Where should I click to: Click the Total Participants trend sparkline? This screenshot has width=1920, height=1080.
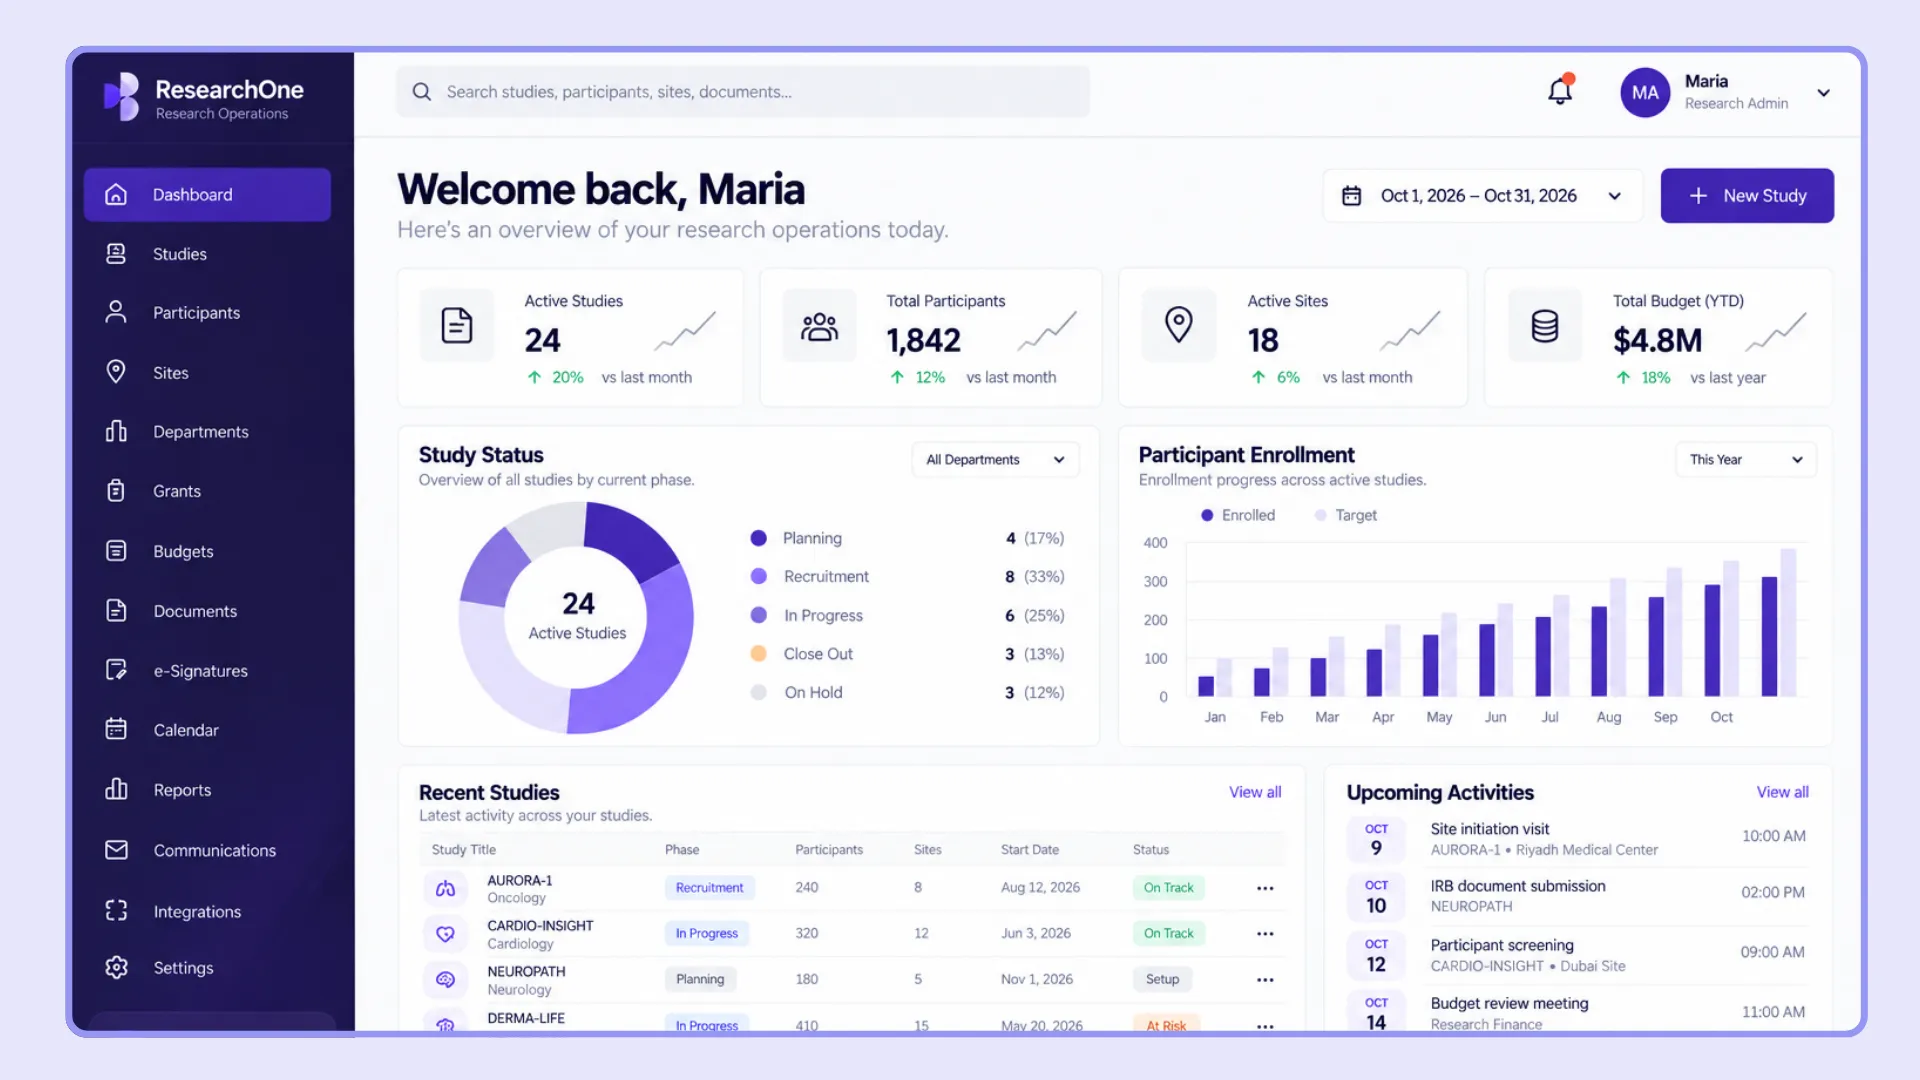[1047, 331]
